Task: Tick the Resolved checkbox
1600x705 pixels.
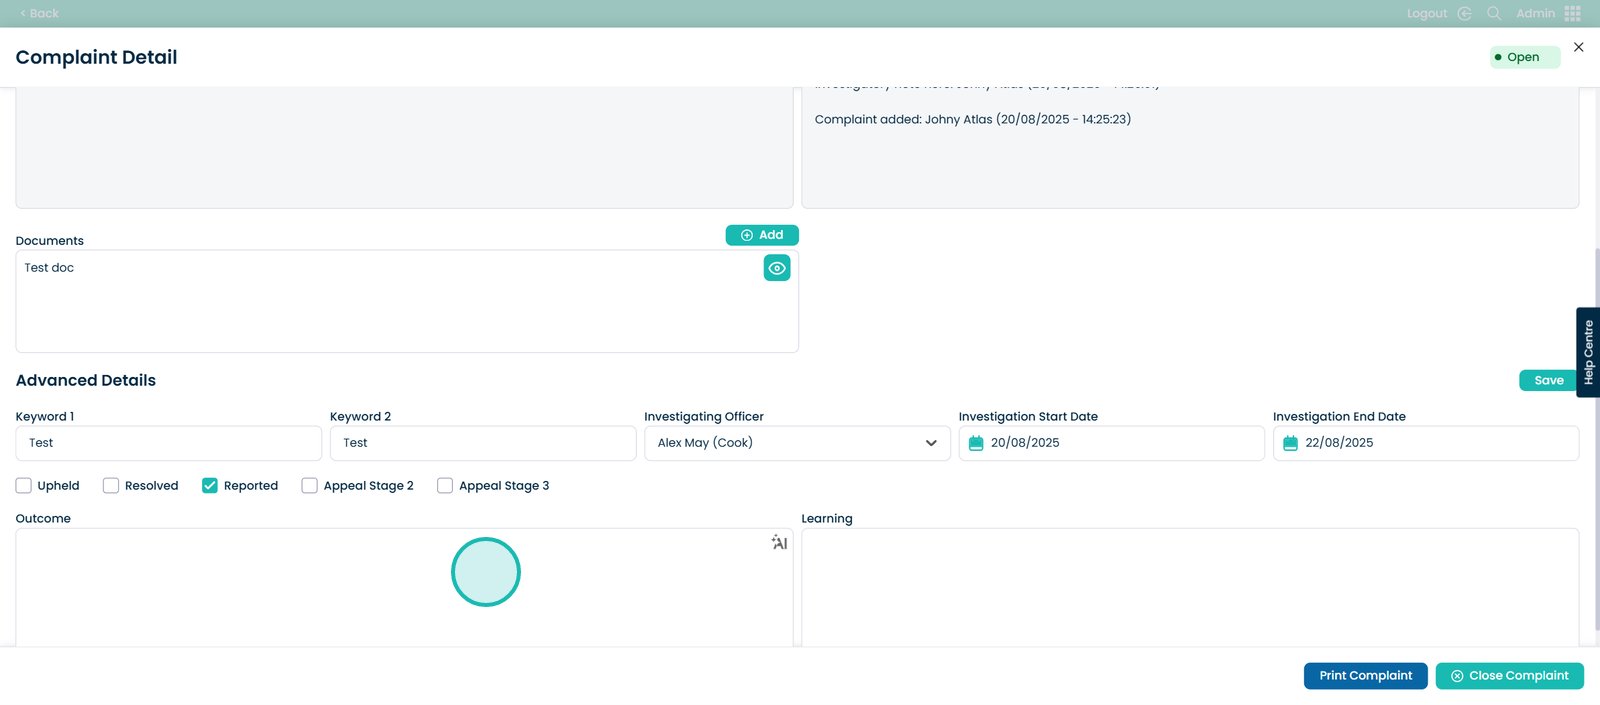Action: tap(111, 486)
